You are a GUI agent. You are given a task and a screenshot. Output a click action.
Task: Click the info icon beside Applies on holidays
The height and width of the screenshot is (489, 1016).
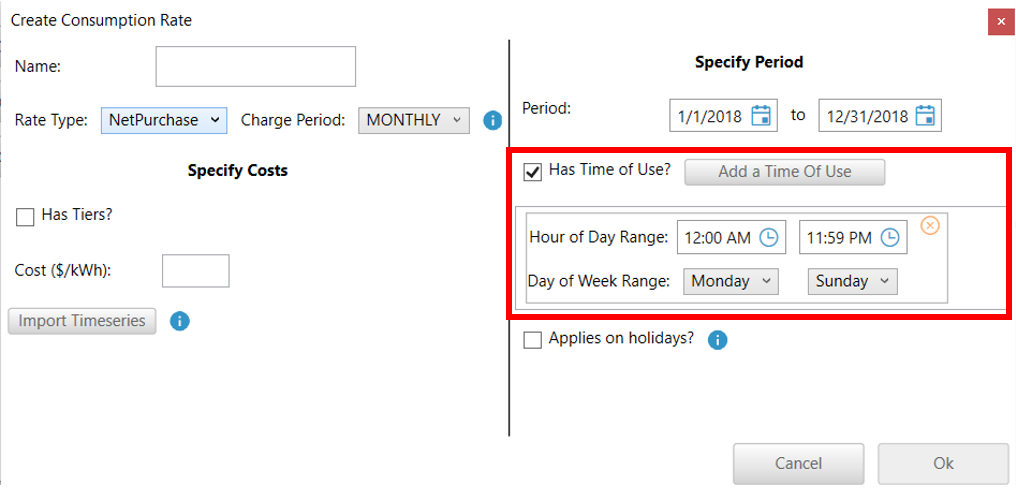(717, 340)
